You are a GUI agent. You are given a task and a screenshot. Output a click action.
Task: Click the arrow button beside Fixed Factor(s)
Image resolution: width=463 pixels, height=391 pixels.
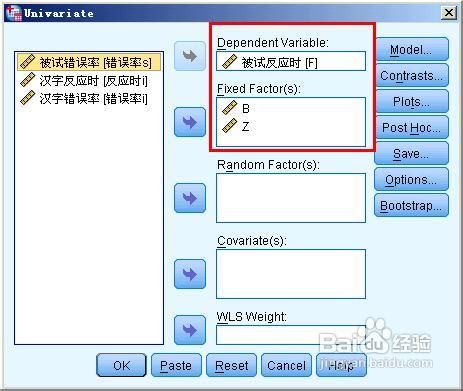click(190, 122)
